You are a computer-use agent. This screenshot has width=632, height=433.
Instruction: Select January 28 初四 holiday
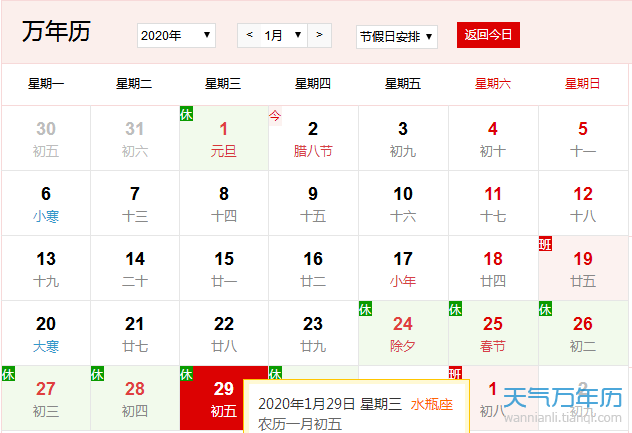[135, 398]
